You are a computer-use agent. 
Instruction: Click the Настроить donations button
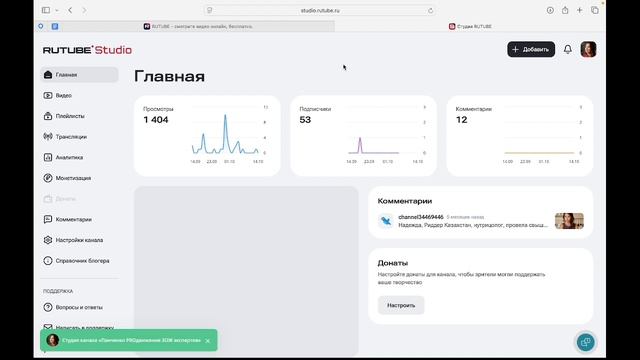point(401,305)
